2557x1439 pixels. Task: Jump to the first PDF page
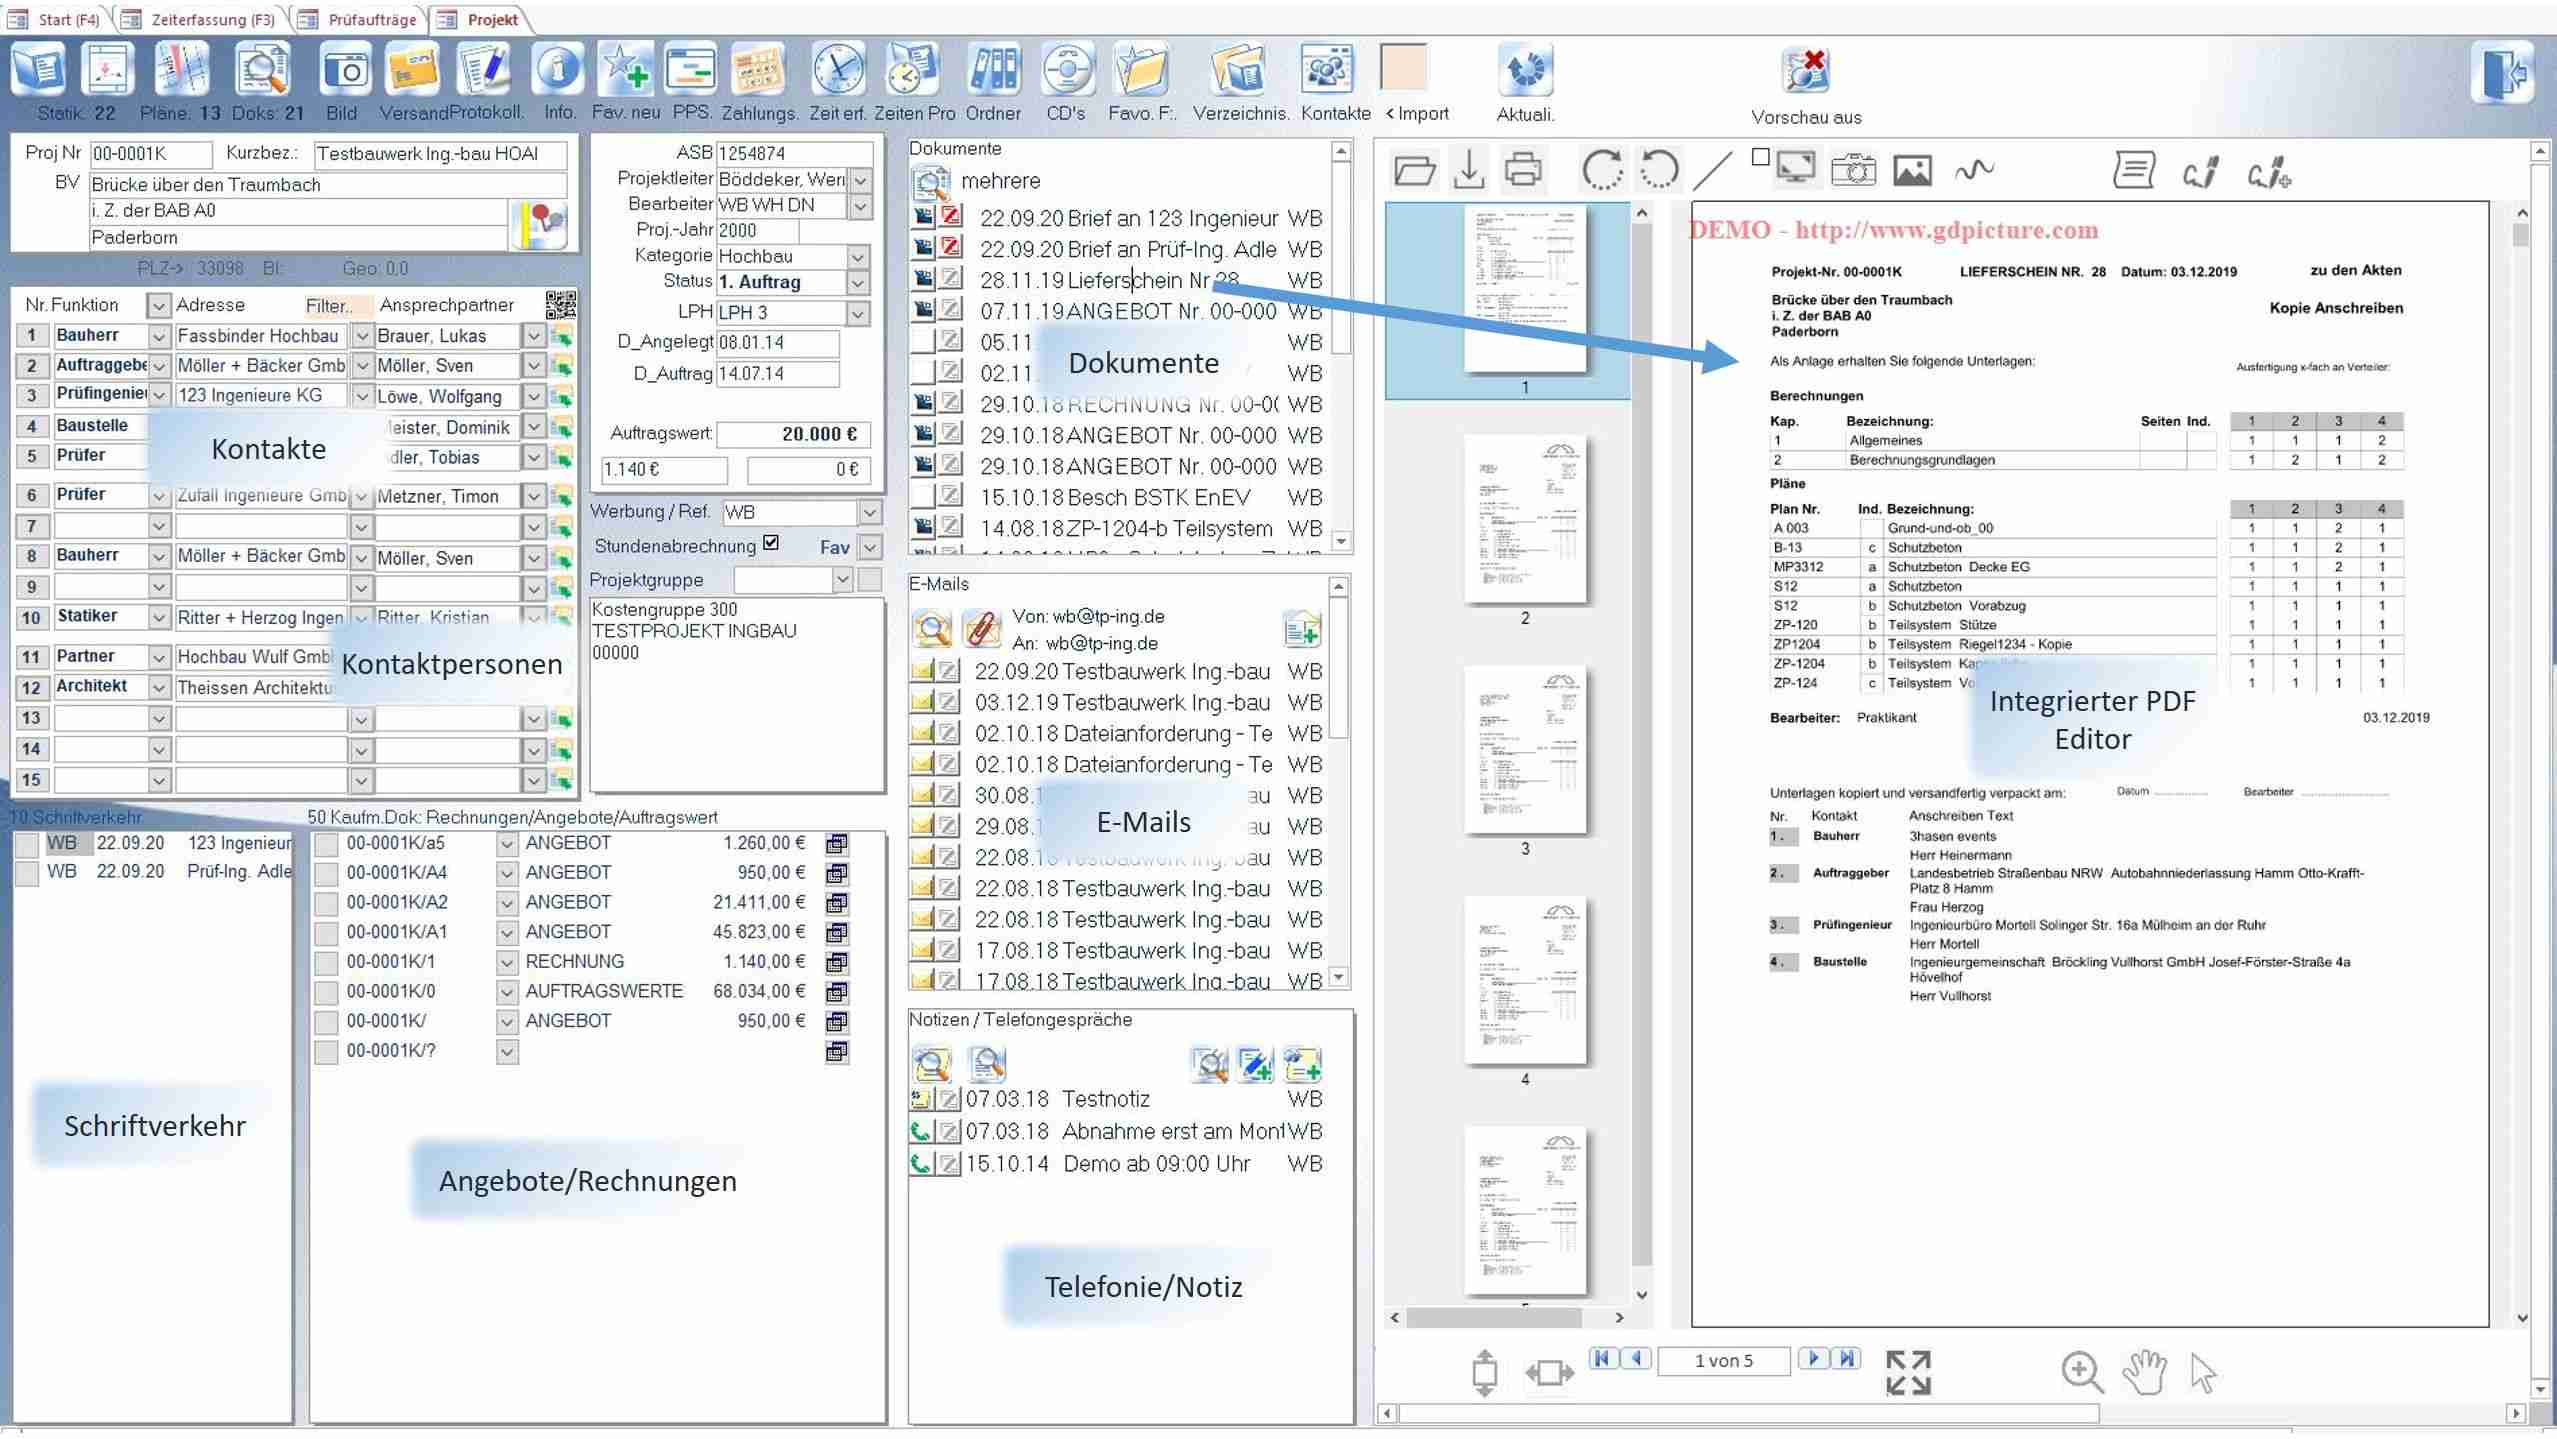(x=1603, y=1358)
